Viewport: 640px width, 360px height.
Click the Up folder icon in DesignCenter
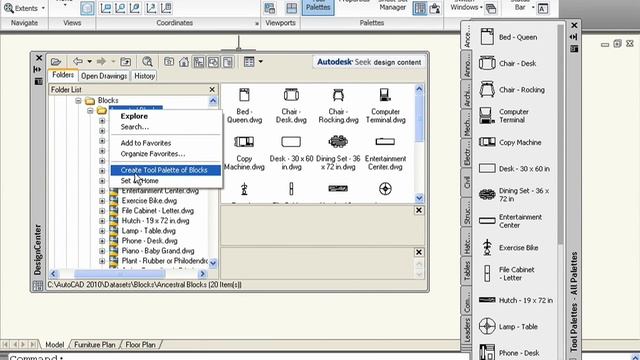tap(126, 62)
